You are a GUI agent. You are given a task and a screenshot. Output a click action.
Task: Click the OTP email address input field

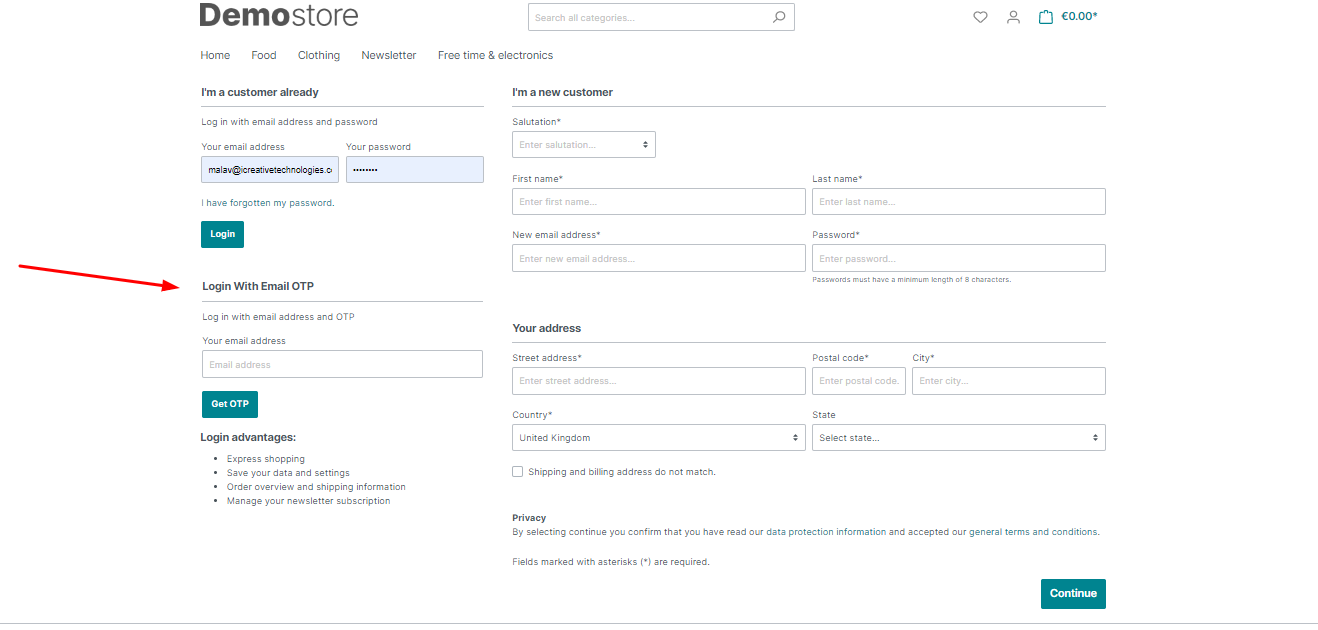coord(342,364)
